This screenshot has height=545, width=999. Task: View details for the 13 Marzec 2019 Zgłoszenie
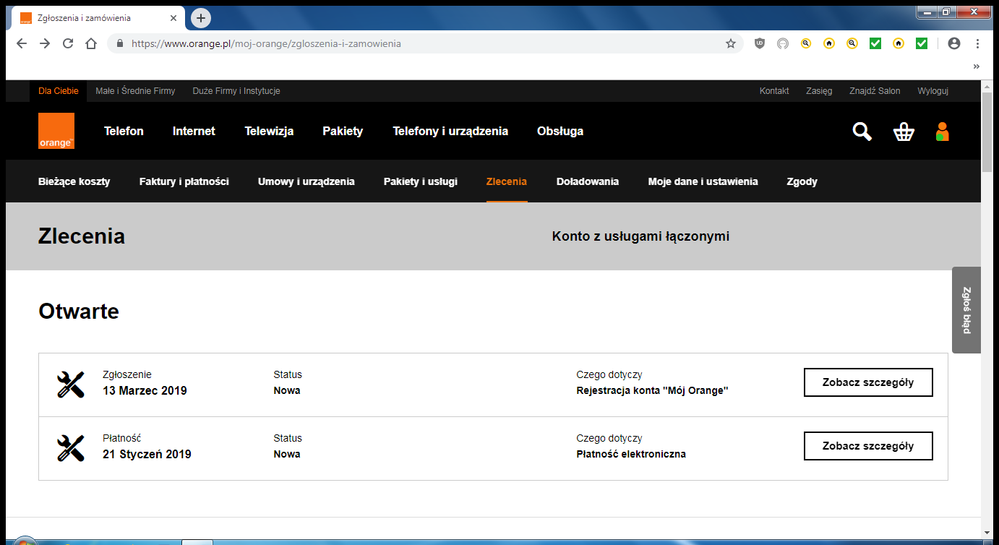[x=867, y=382]
